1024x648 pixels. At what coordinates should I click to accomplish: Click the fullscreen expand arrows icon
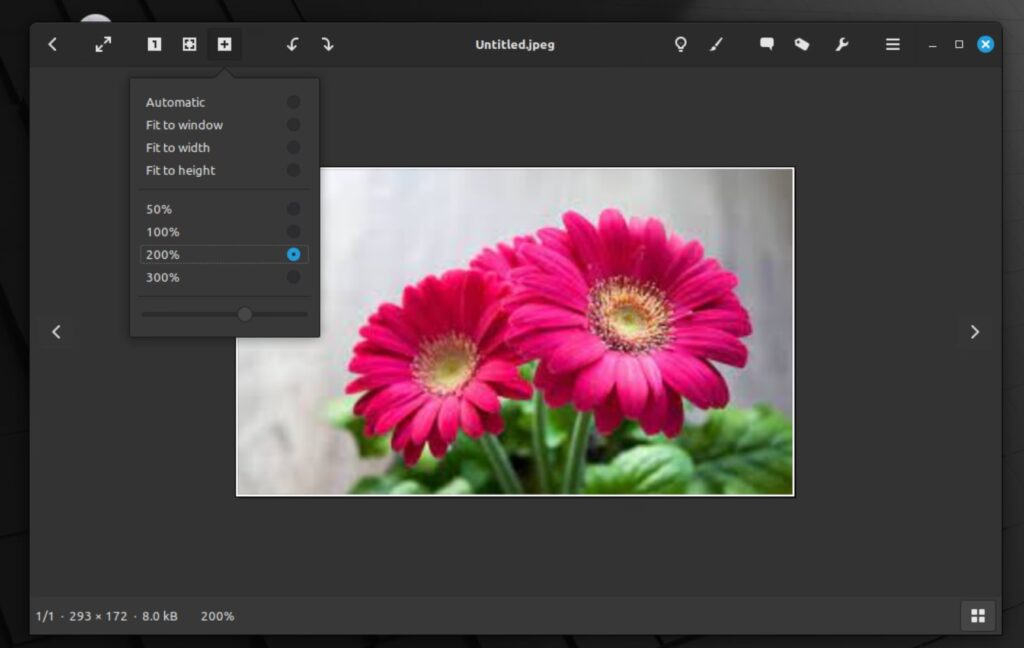(x=103, y=44)
